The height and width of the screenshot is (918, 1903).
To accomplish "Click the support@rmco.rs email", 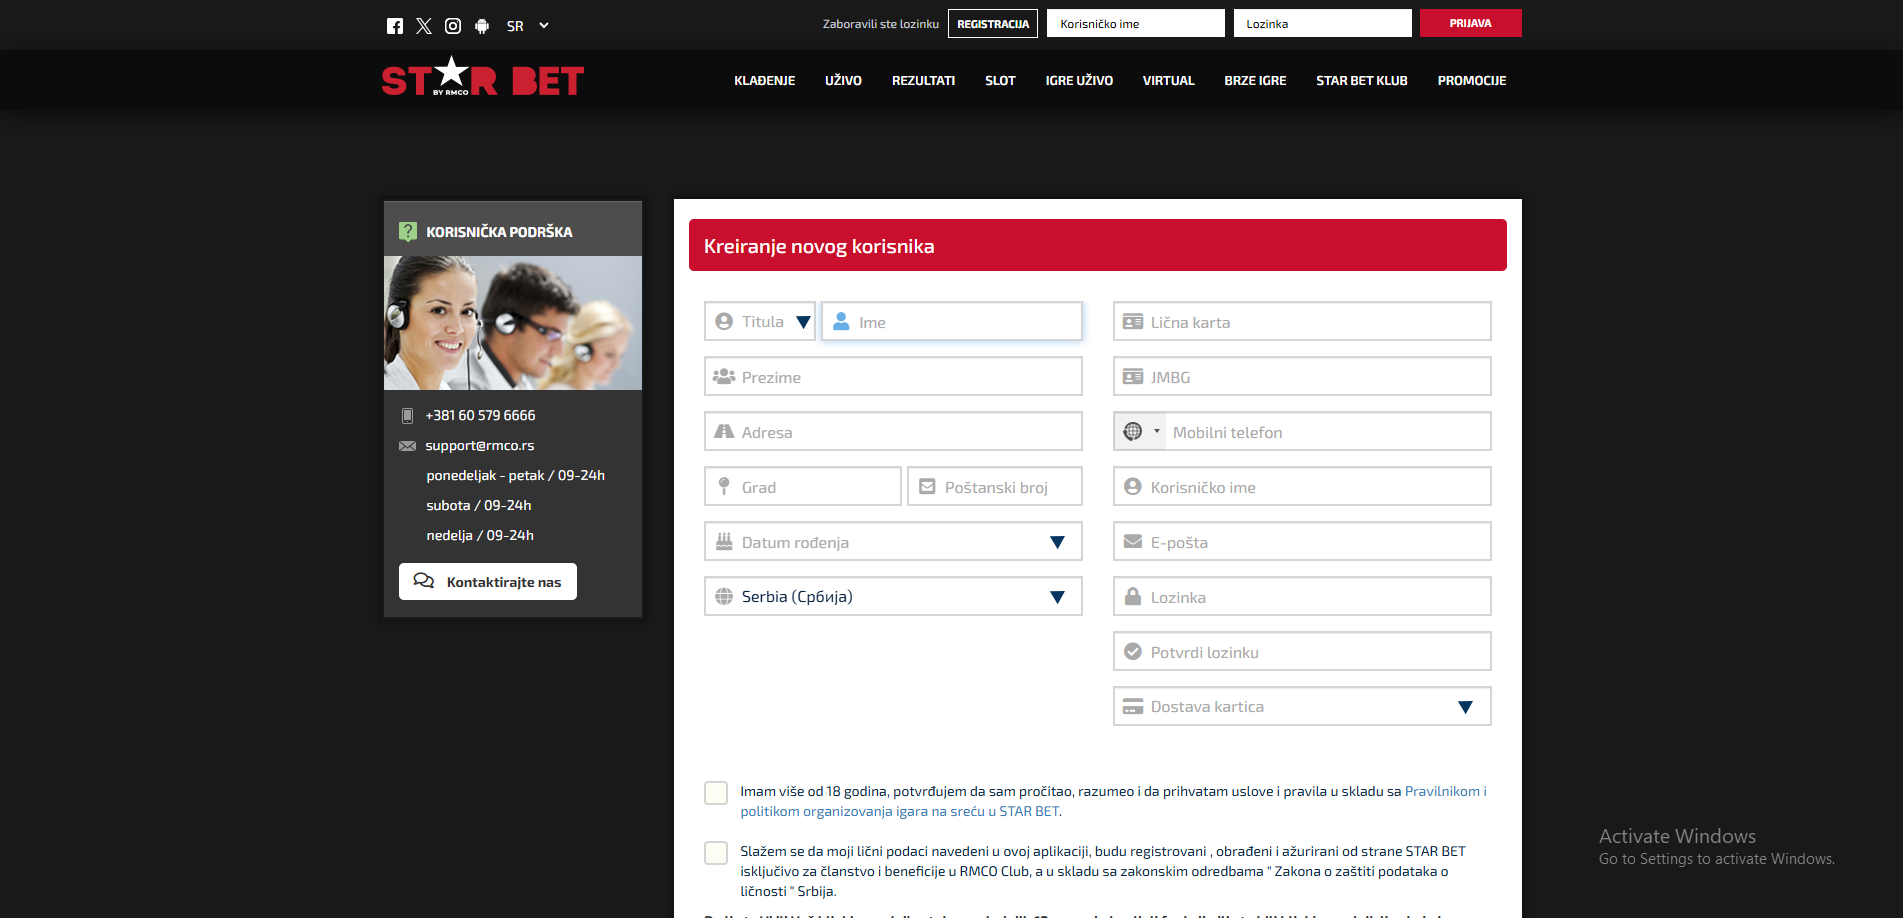I will [480, 446].
